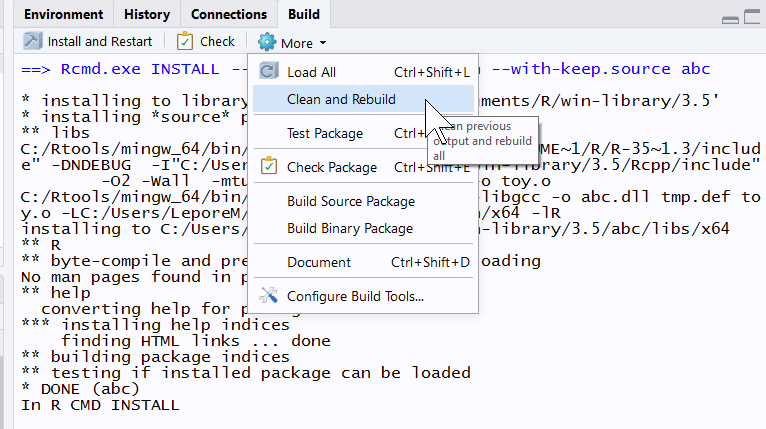Switch to the Environment tab
Image resolution: width=766 pixels, height=429 pixels.
(x=64, y=14)
